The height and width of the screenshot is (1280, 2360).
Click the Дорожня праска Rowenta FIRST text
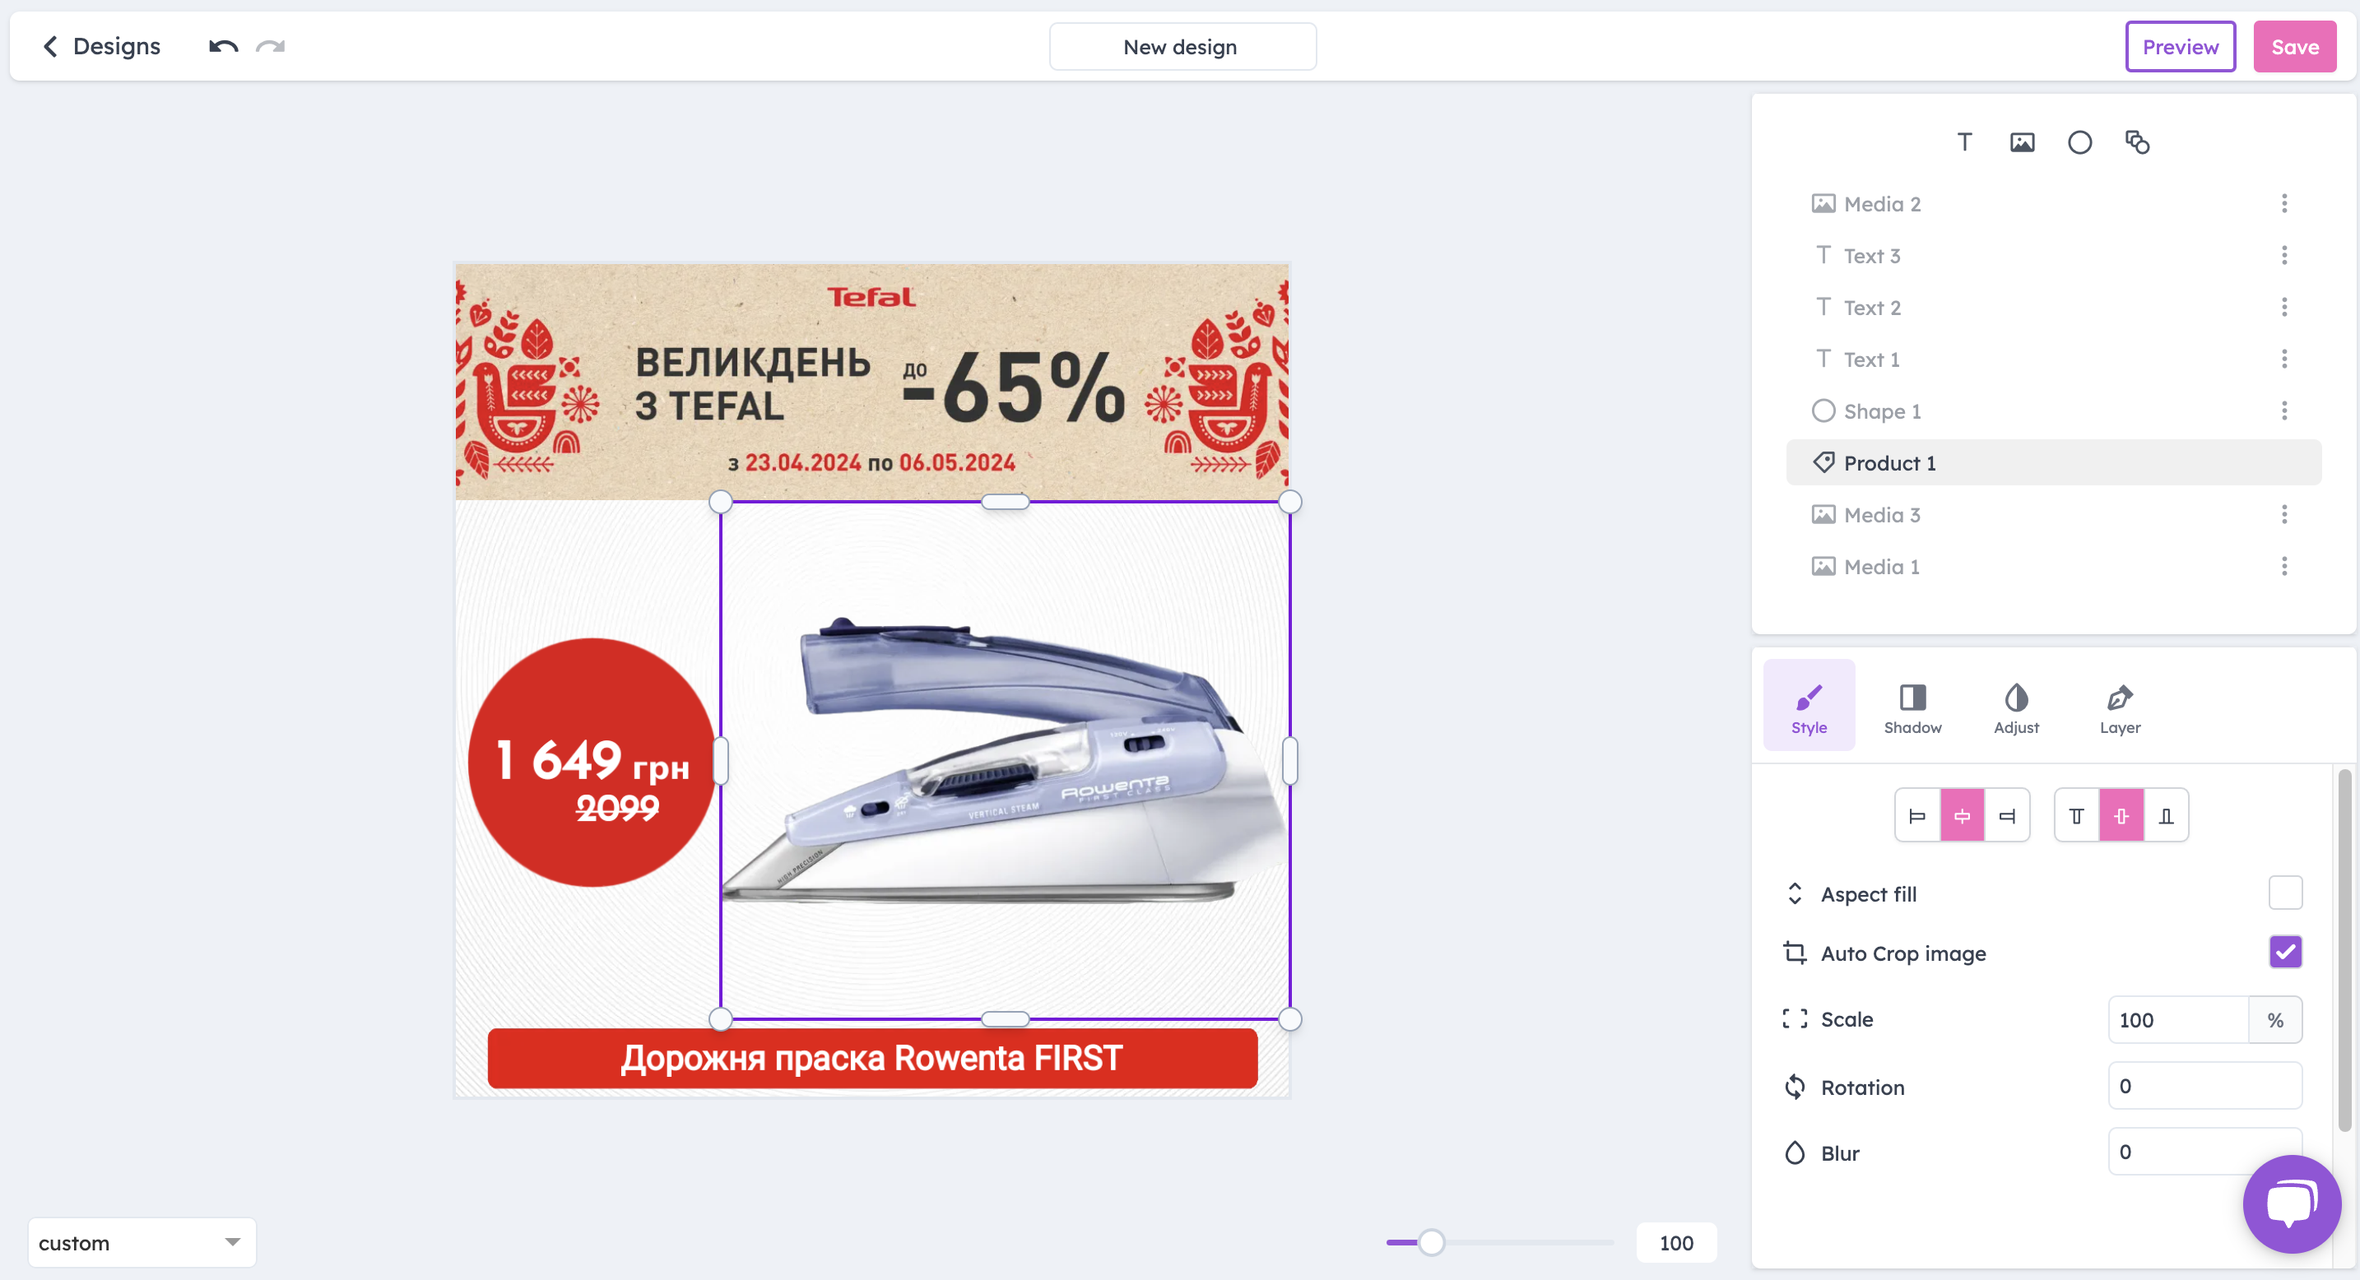pyautogui.click(x=872, y=1058)
